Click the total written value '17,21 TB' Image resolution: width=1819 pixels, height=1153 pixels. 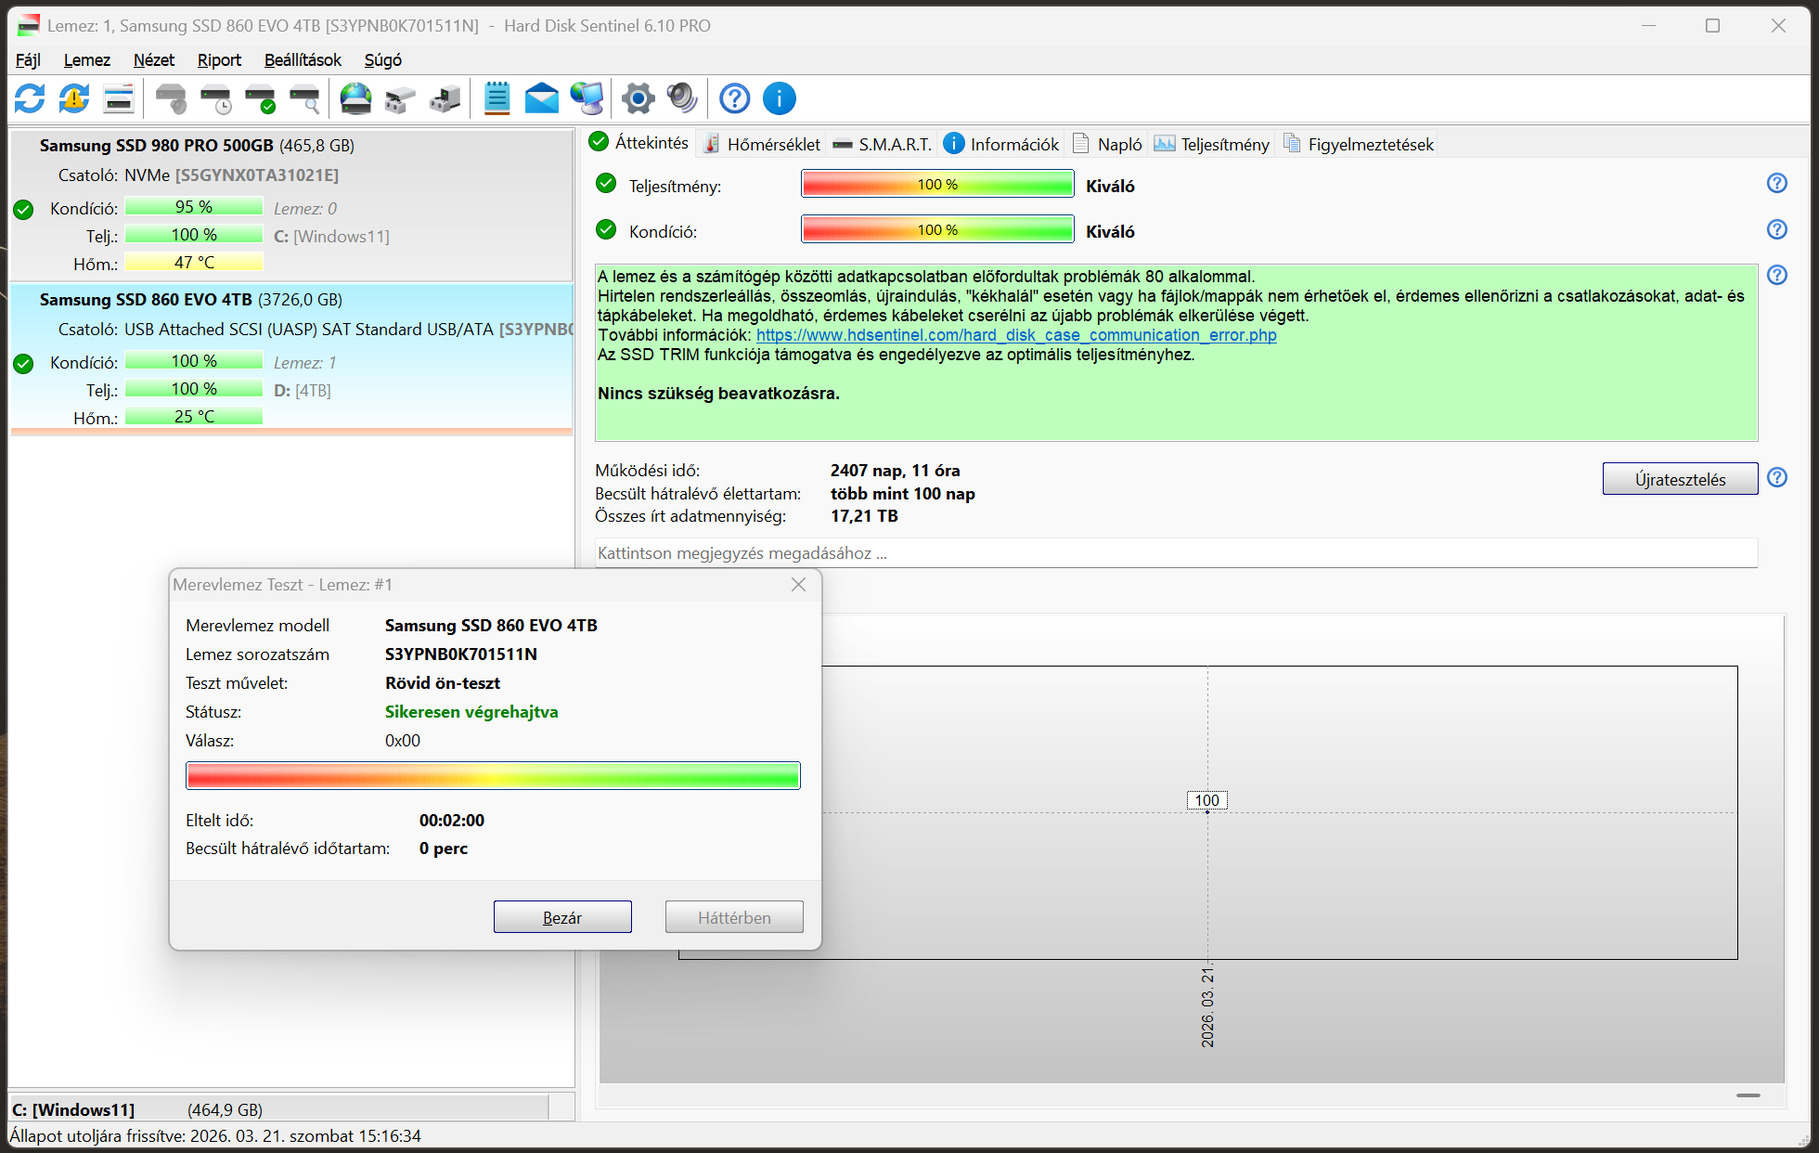click(x=864, y=516)
